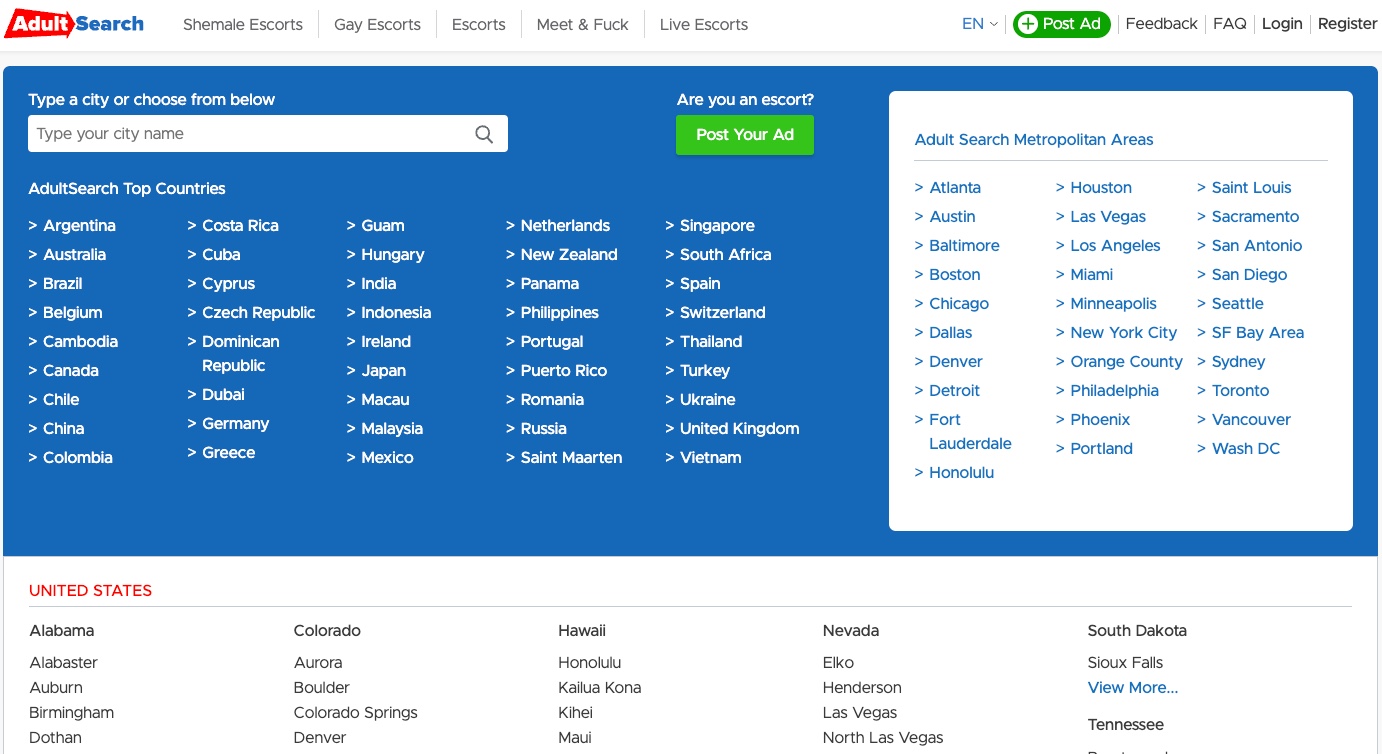Click the Register link
1382x754 pixels.
point(1347,24)
